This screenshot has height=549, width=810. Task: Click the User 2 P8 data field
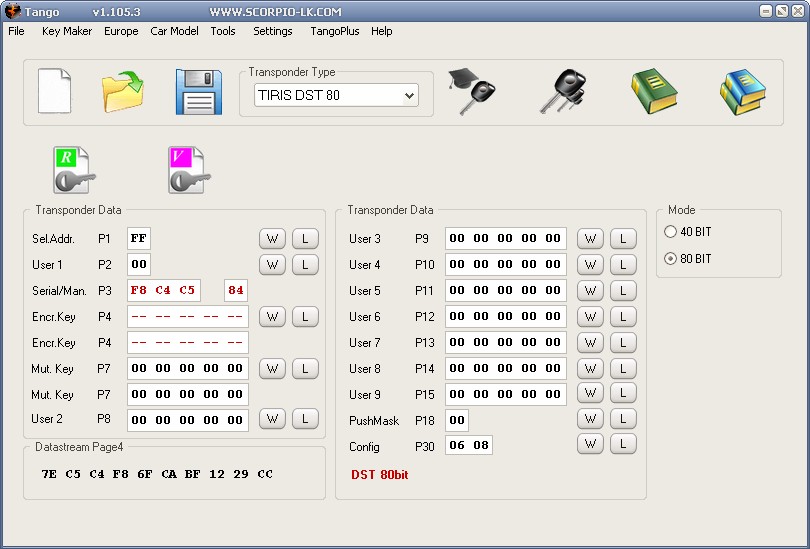(188, 420)
